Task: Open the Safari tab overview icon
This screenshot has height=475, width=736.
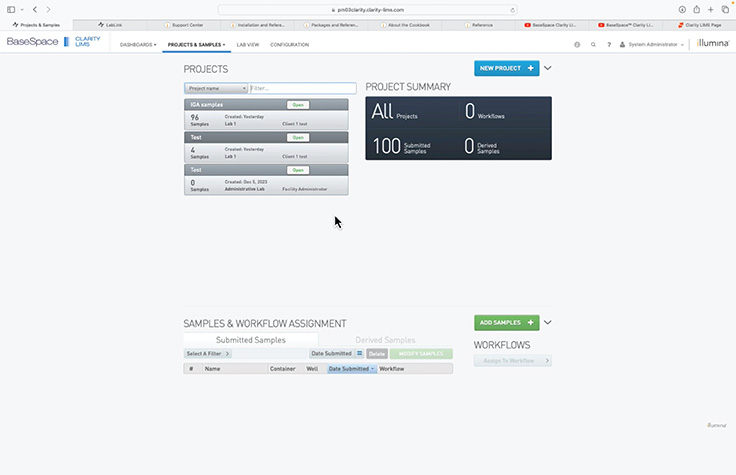Action: coord(725,9)
